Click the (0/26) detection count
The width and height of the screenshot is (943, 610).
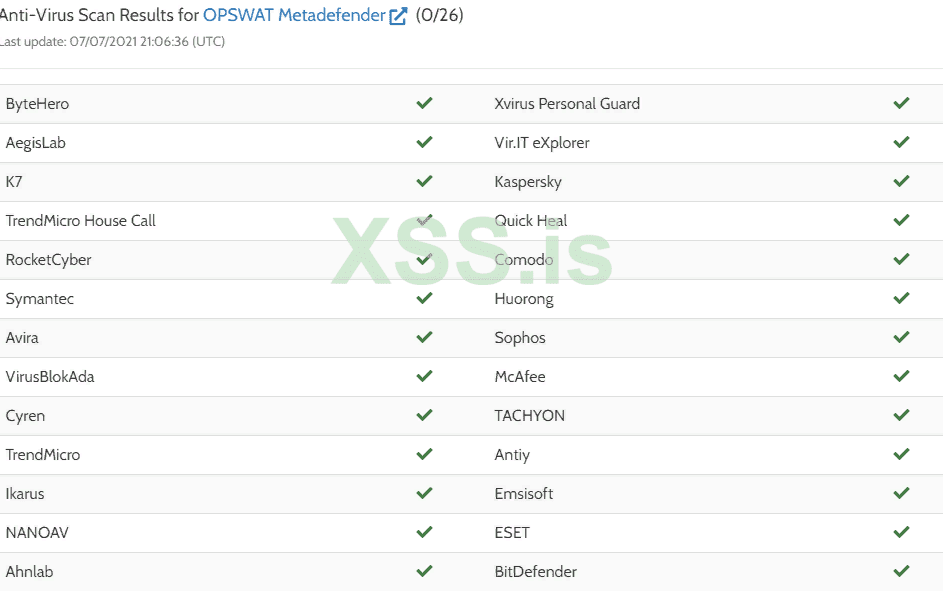[440, 15]
